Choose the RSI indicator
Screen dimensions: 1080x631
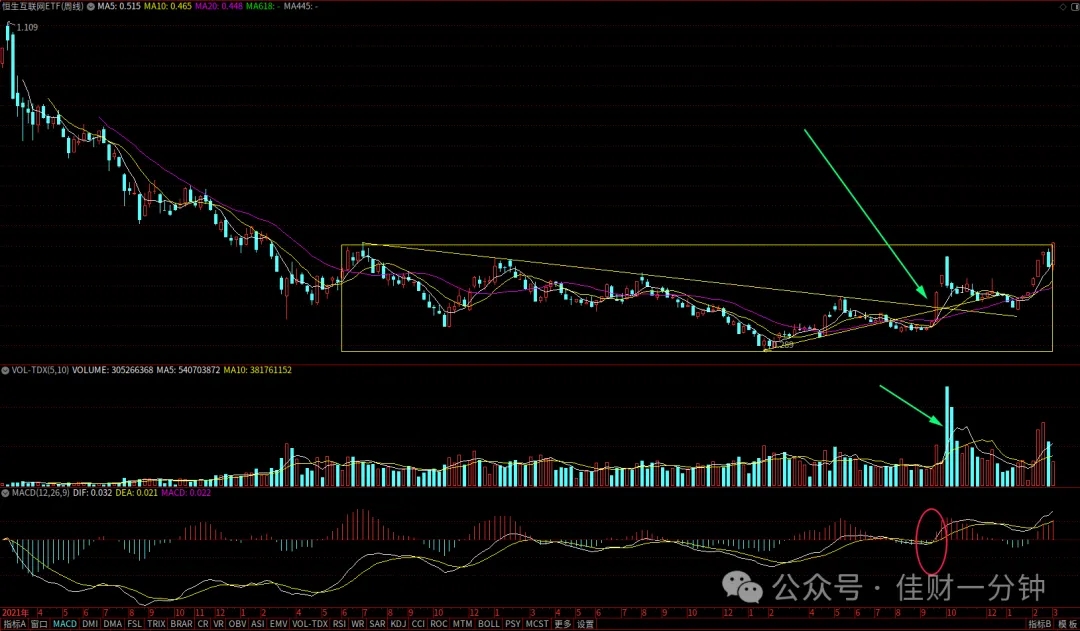(339, 623)
